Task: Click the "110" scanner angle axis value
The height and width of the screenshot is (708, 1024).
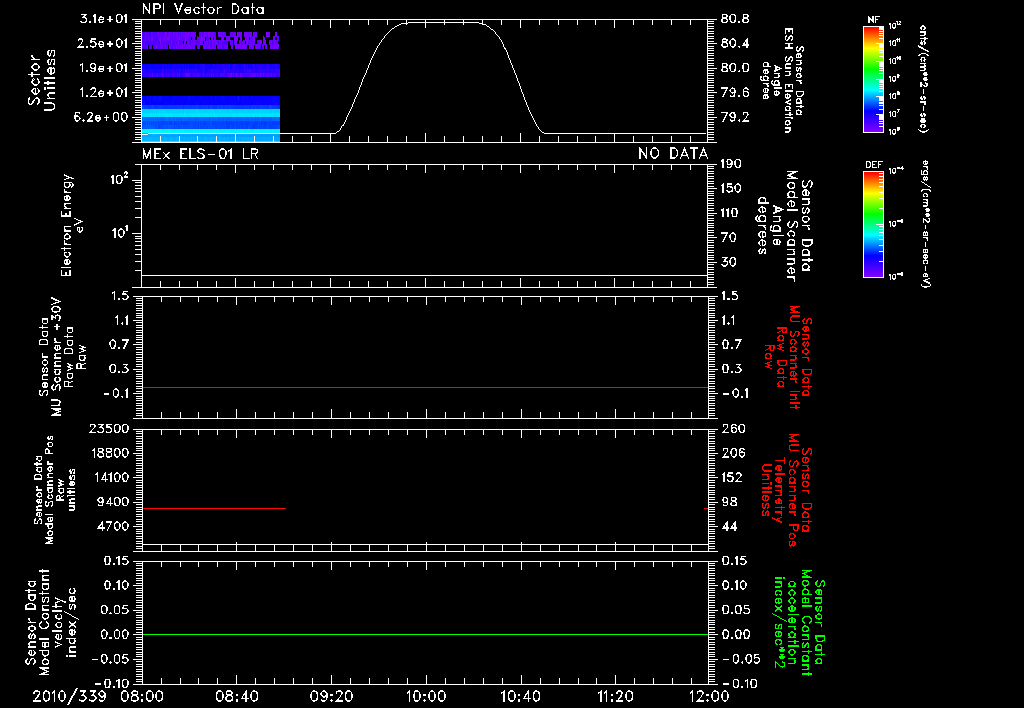Action: (x=731, y=213)
